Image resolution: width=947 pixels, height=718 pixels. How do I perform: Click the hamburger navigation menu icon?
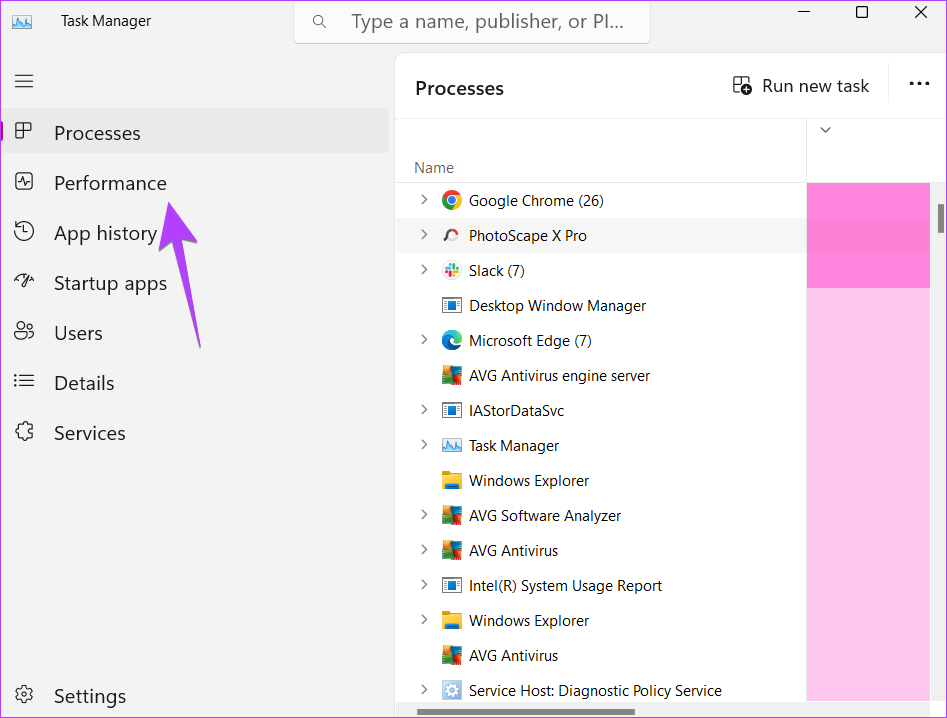click(24, 81)
